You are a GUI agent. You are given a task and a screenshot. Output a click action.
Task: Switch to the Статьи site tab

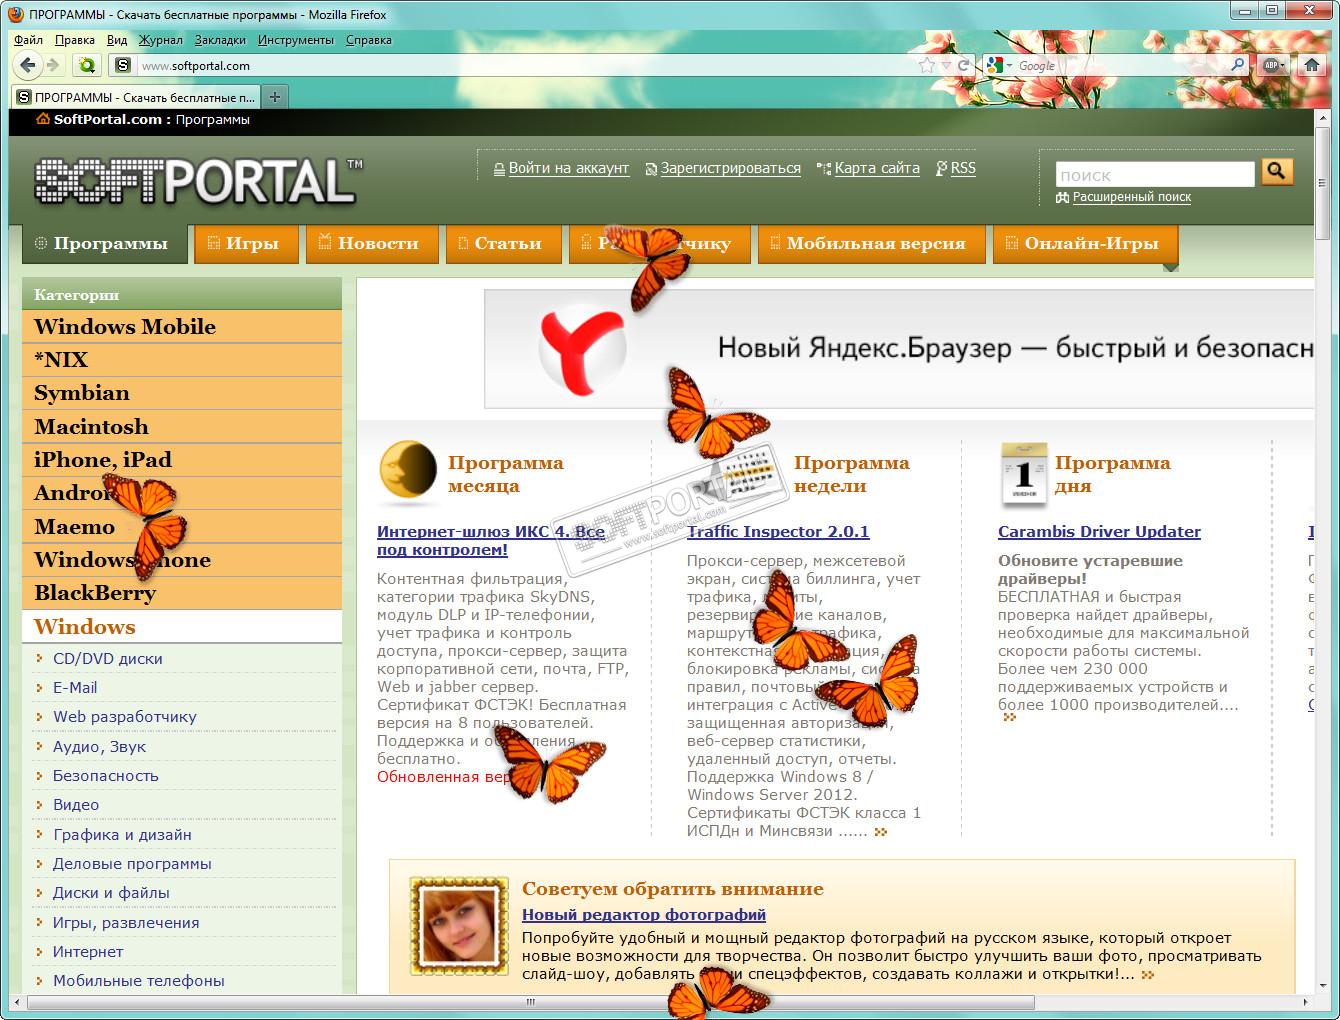pyautogui.click(x=503, y=243)
